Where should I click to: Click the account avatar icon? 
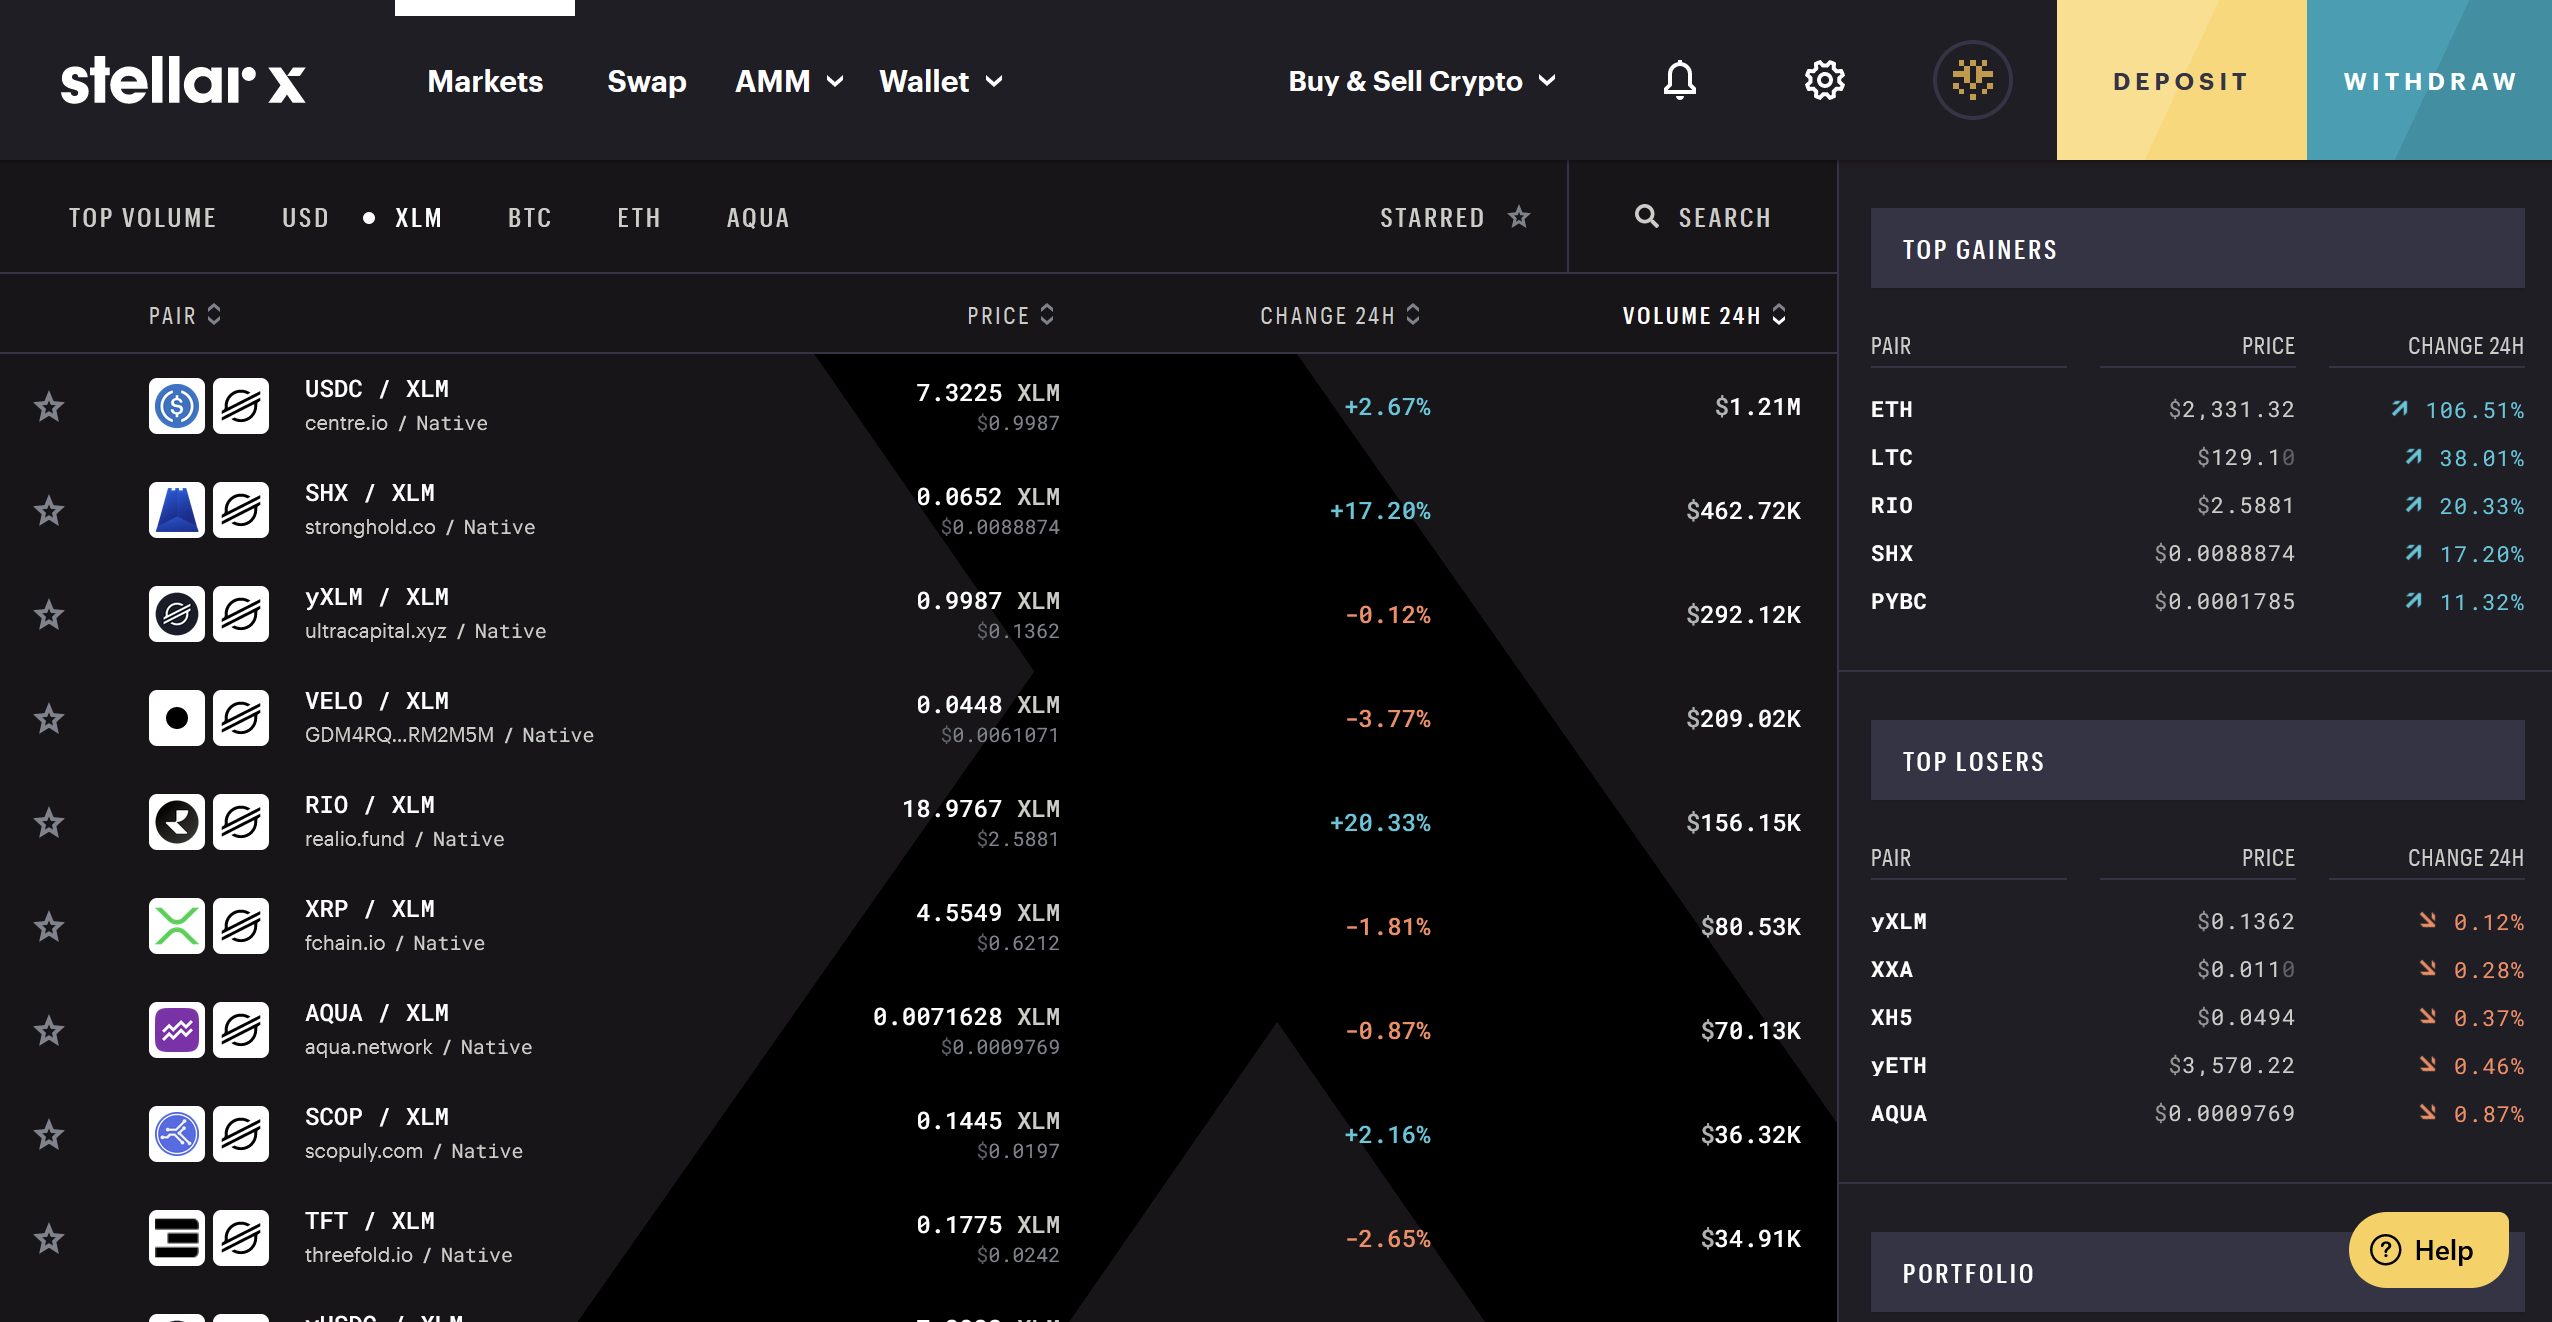tap(1972, 80)
